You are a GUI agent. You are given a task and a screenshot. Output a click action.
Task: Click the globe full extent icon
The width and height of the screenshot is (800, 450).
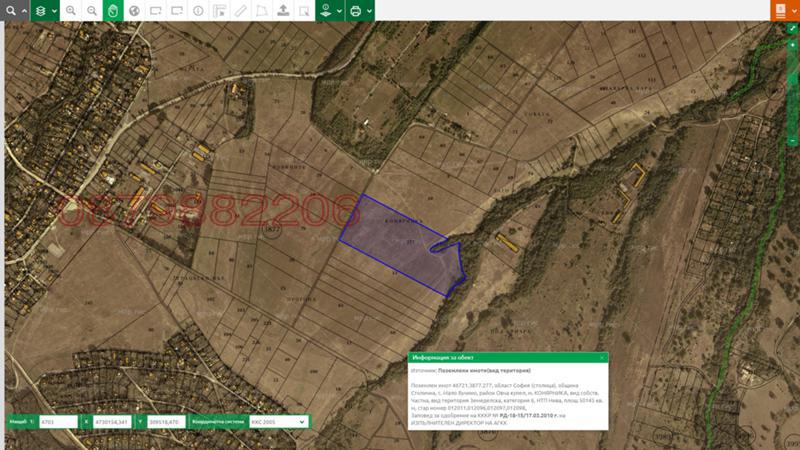click(134, 10)
